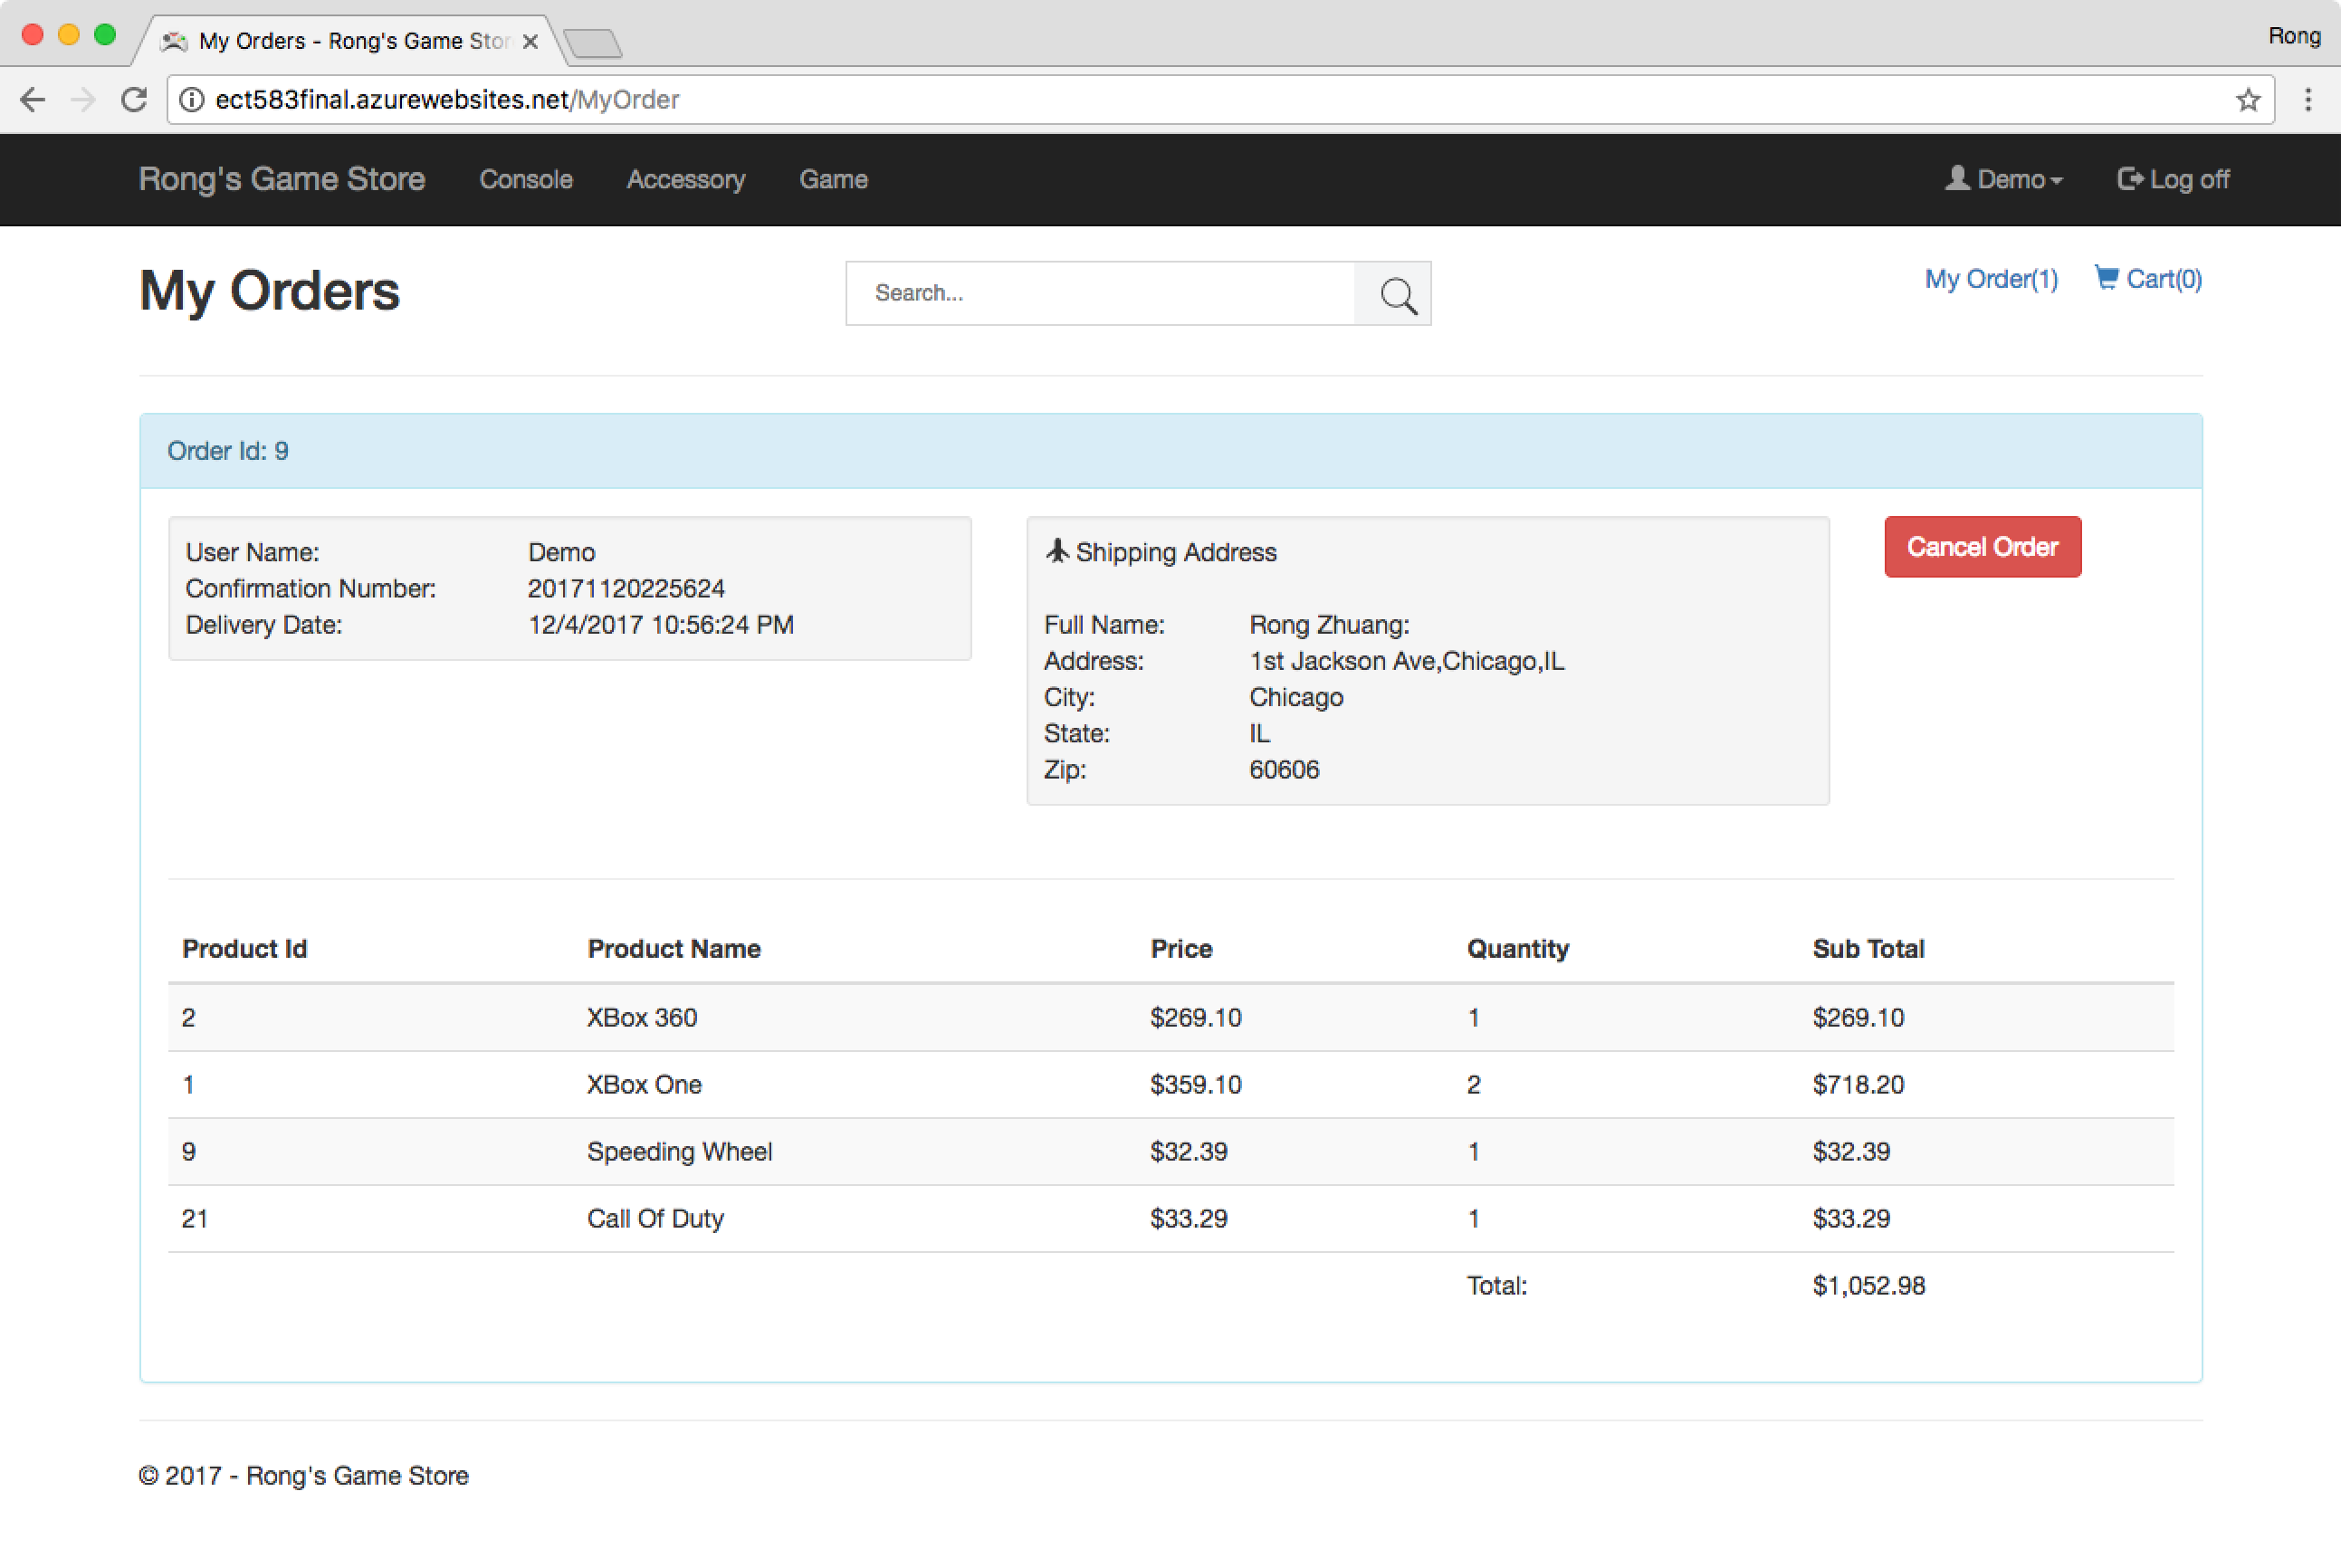Click the XBox 360 product name

click(641, 1017)
